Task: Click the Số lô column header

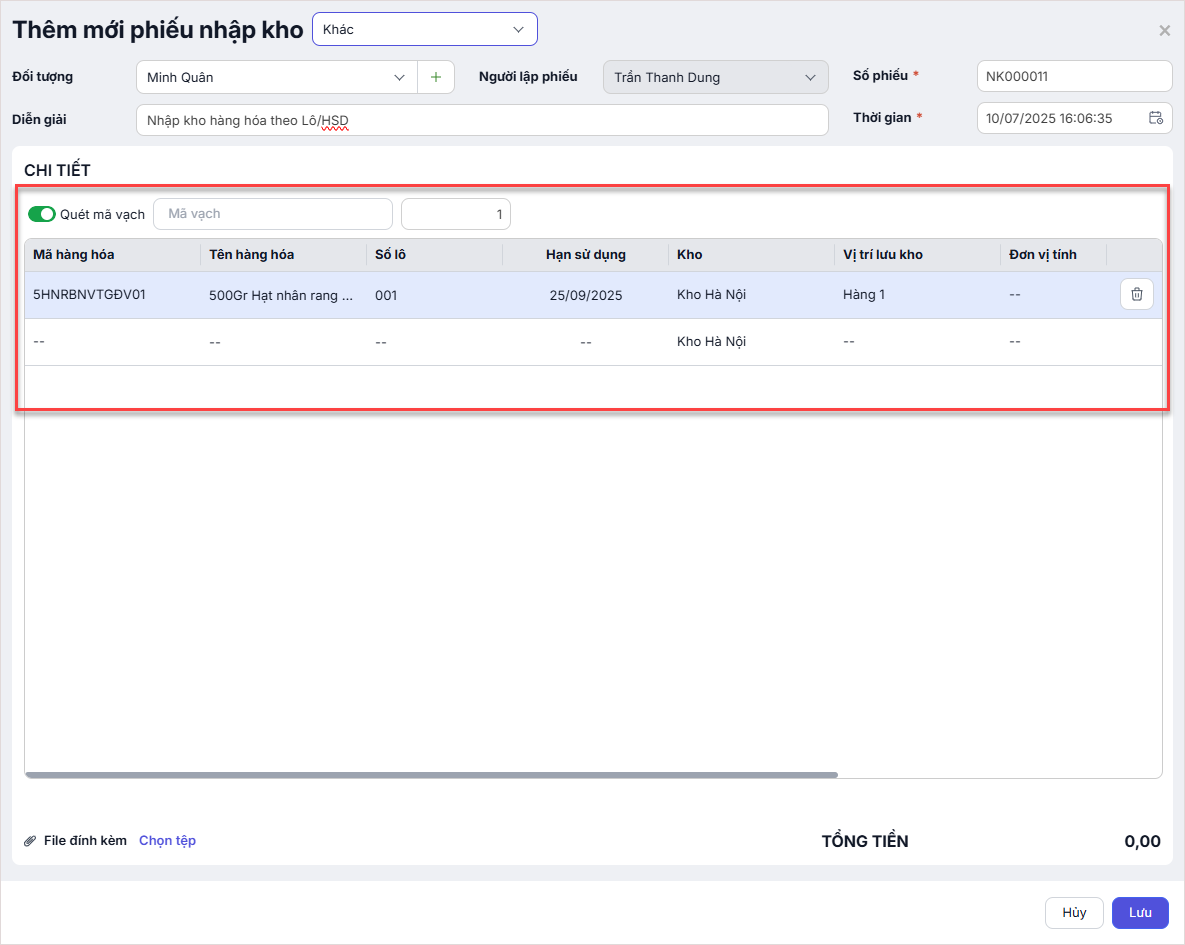Action: (x=390, y=255)
